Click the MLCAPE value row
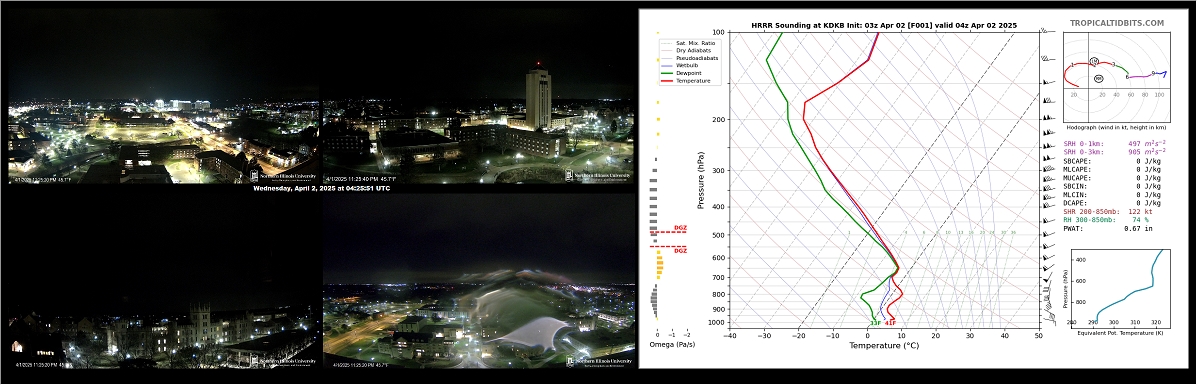This screenshot has width=1197, height=385. pos(1112,169)
